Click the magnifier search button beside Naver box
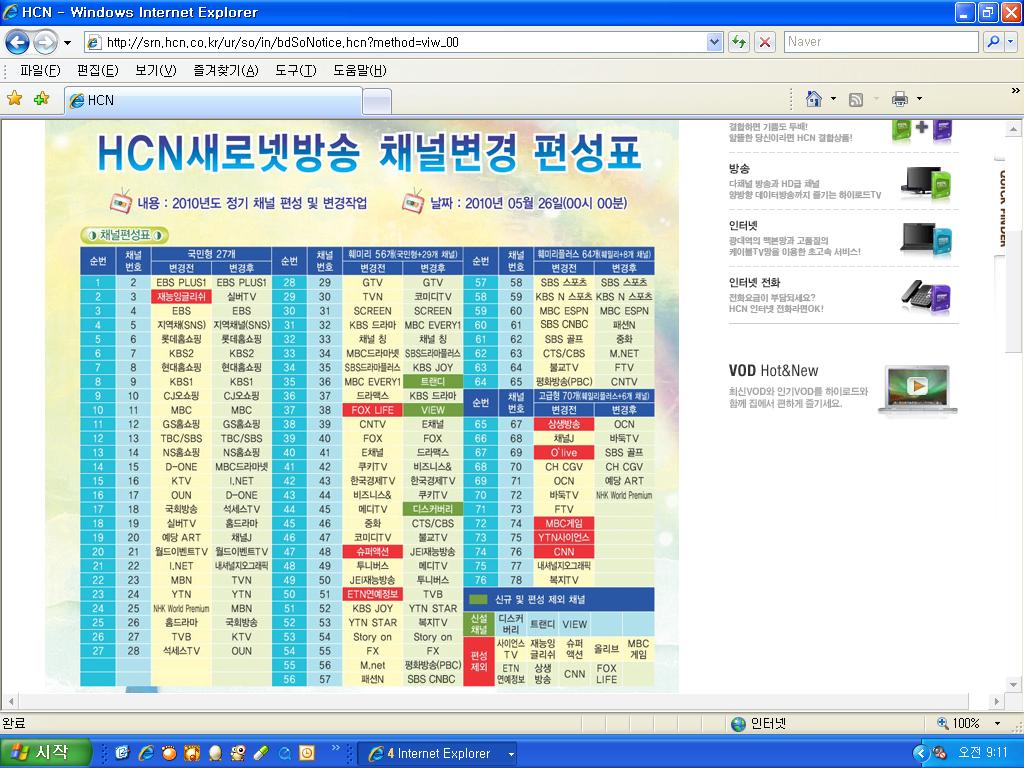 coord(993,42)
